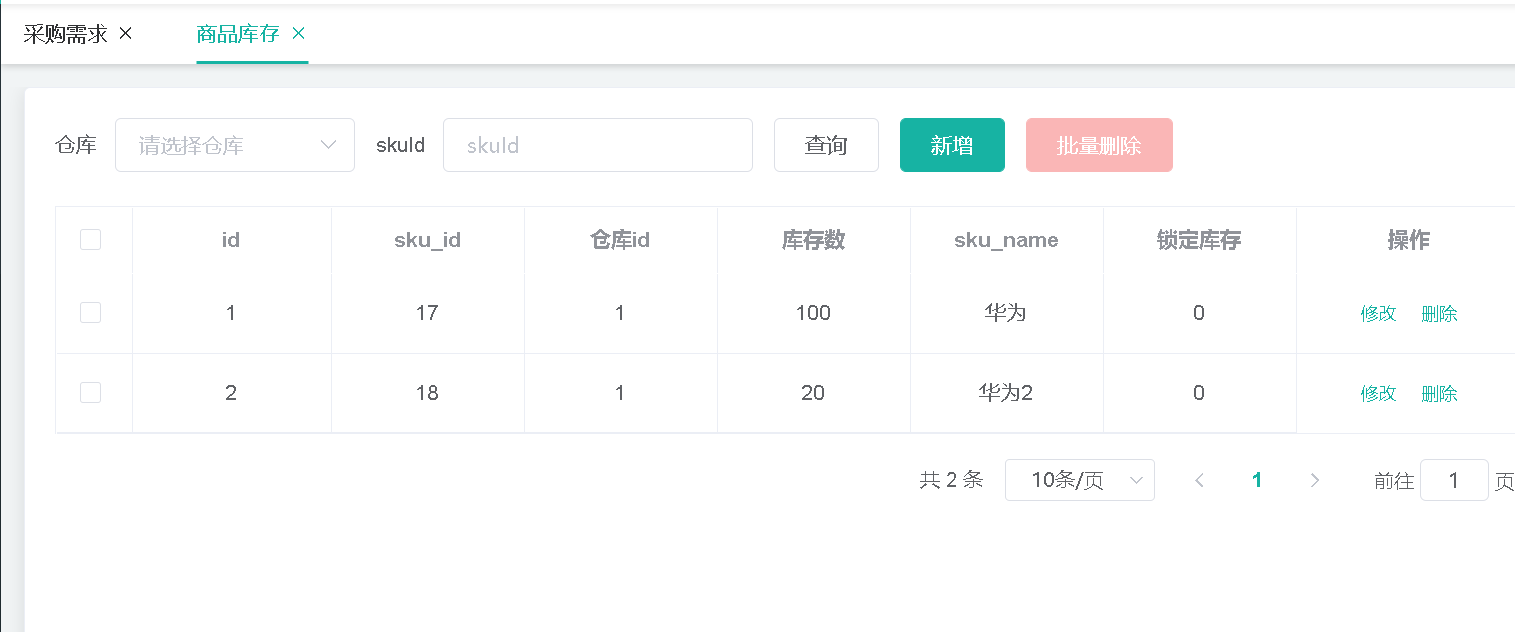Image resolution: width=1515 pixels, height=632 pixels.
Task: Click the previous page arrow
Action: [x=1199, y=480]
